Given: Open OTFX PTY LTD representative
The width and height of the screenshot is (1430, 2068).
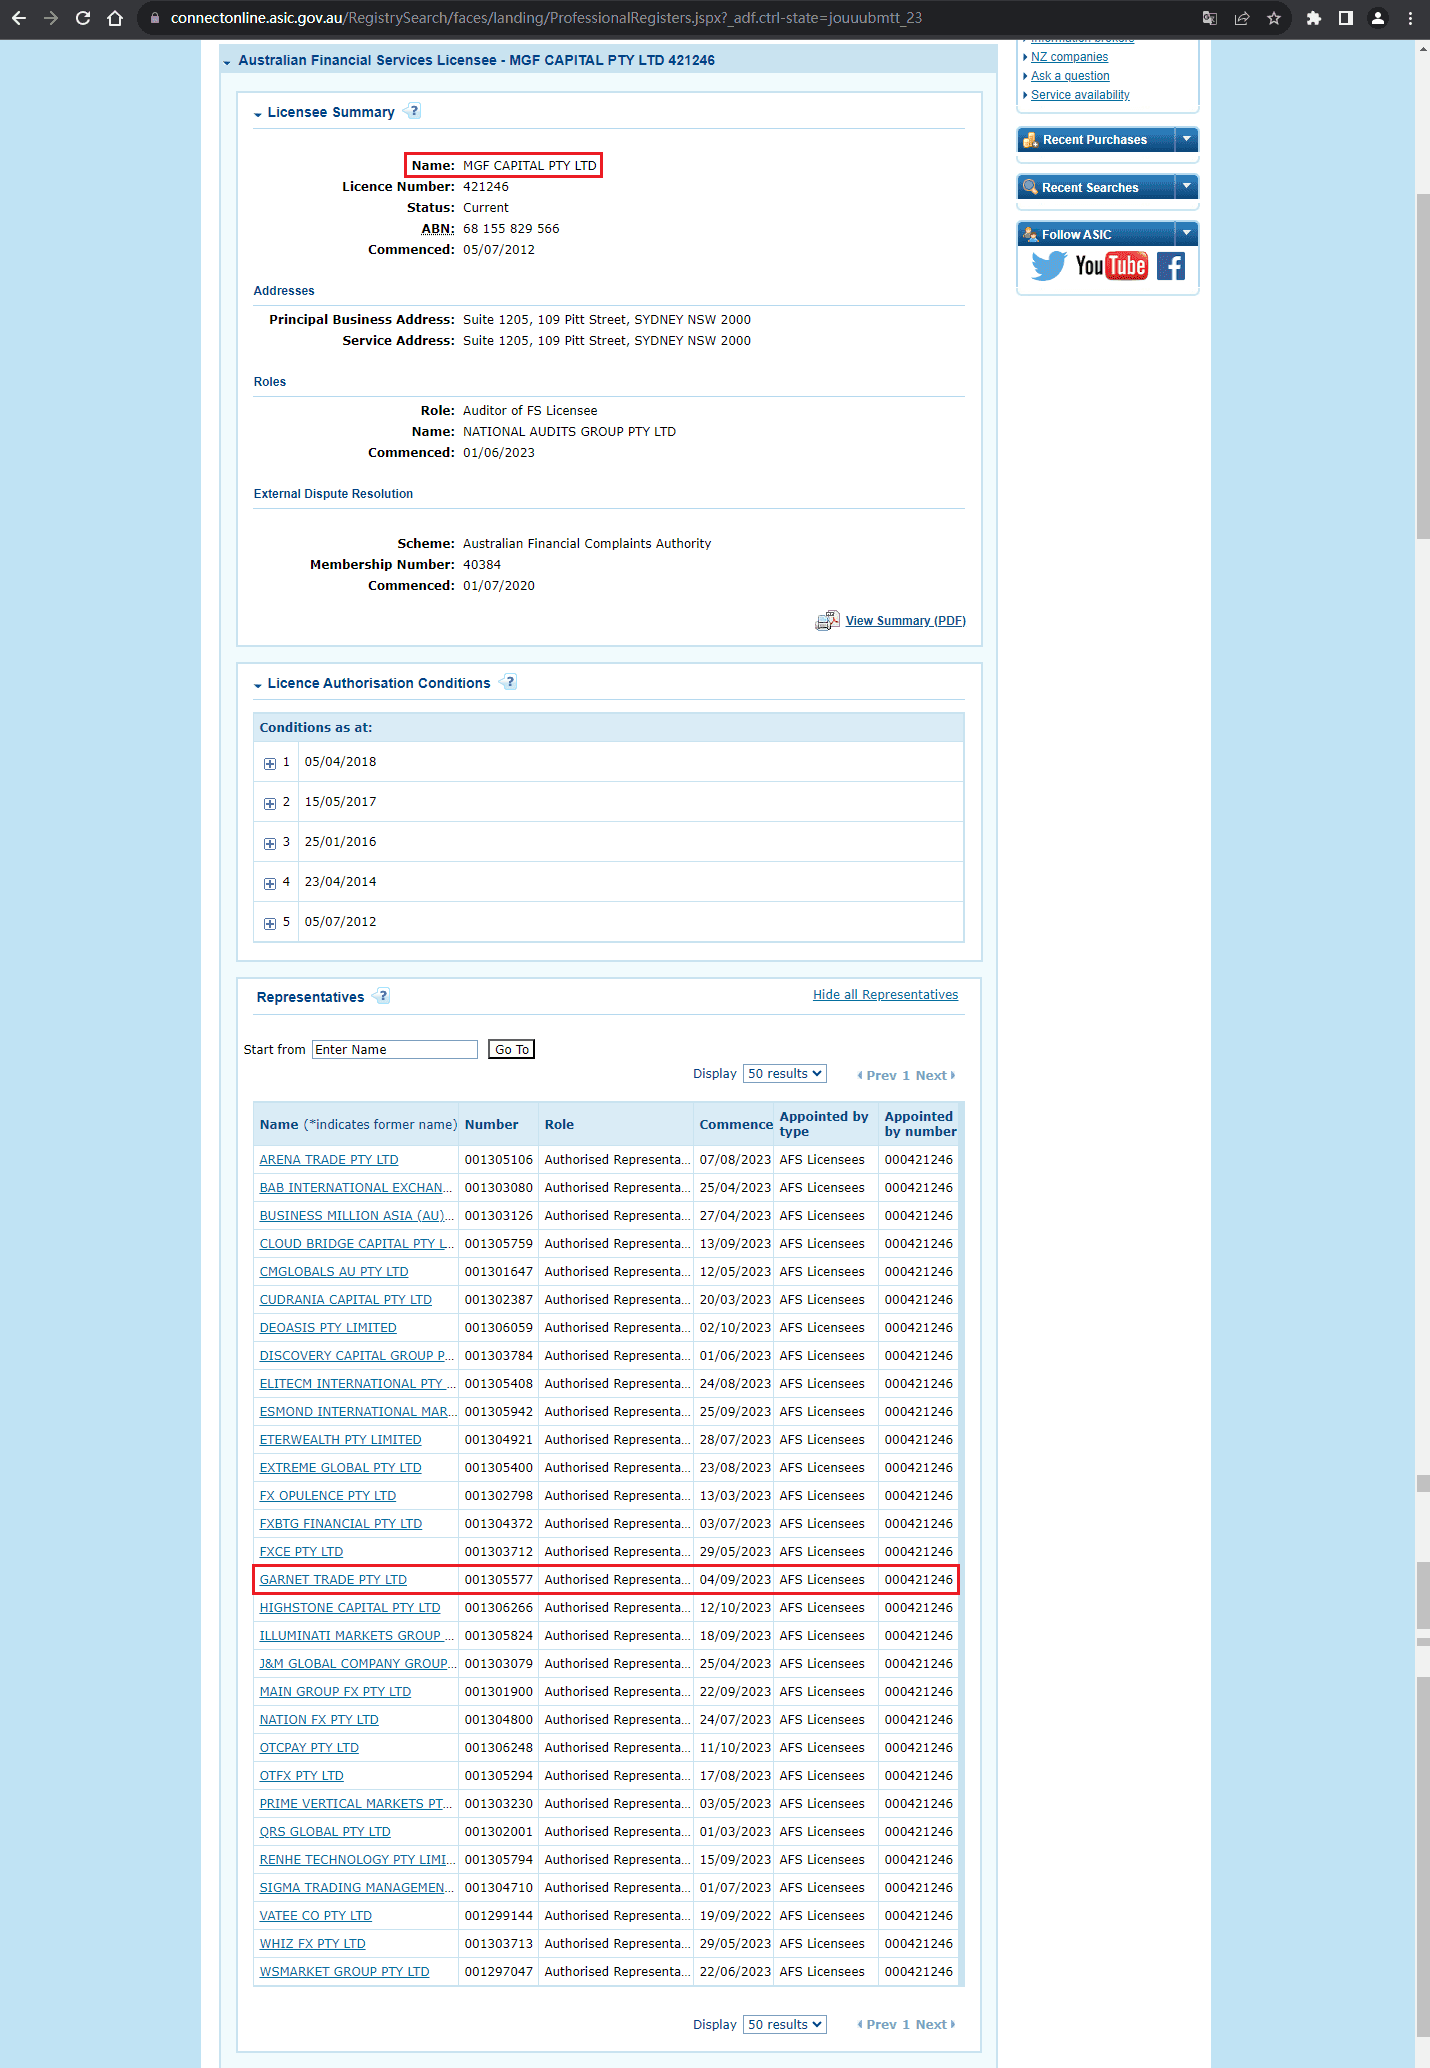Looking at the screenshot, I should click(302, 1776).
